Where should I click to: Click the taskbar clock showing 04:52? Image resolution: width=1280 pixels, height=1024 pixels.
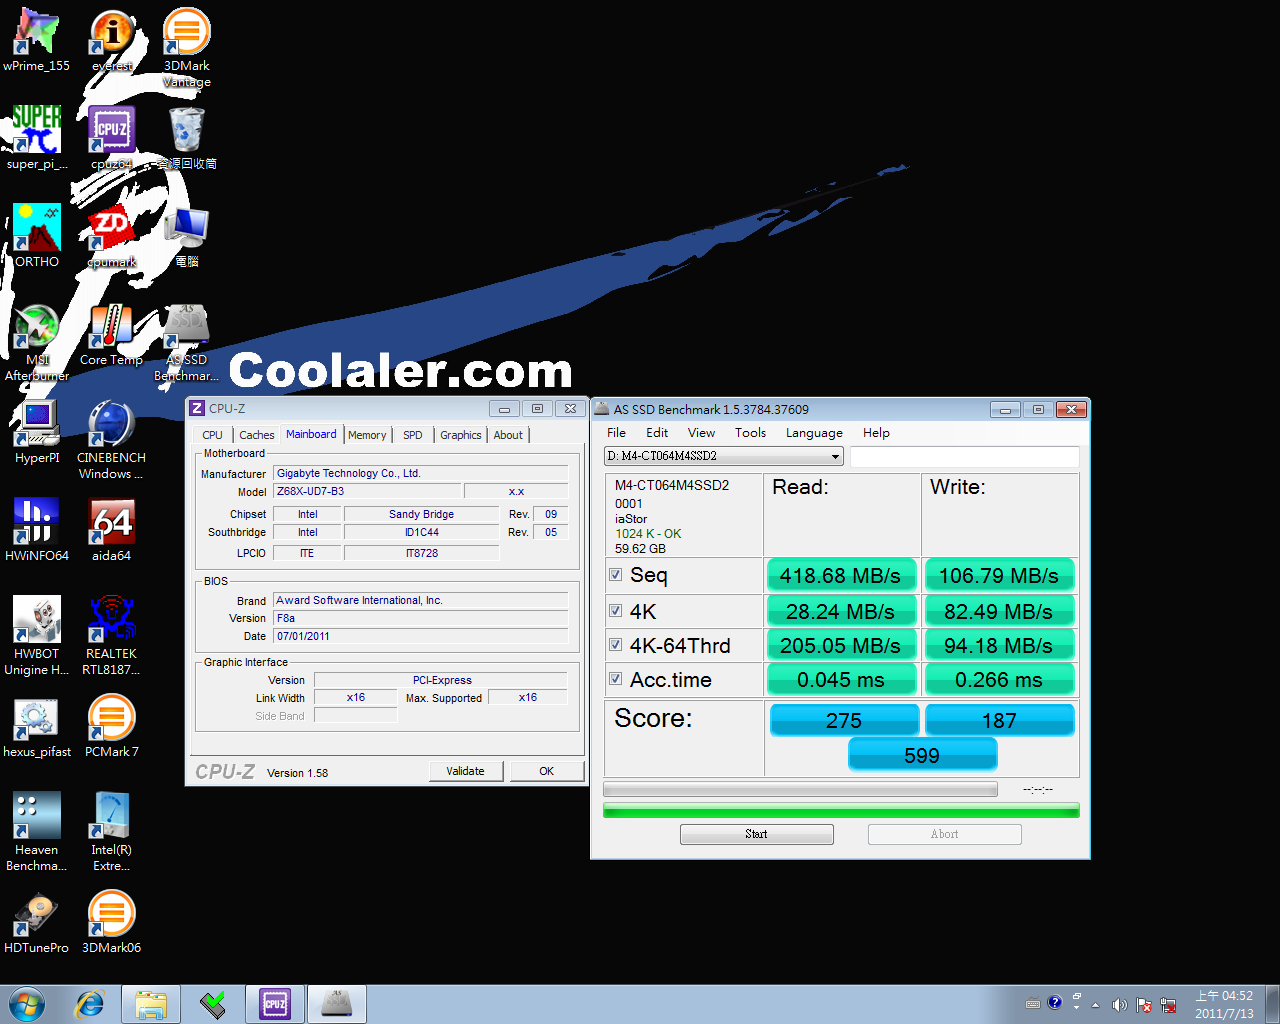pos(1224,1004)
